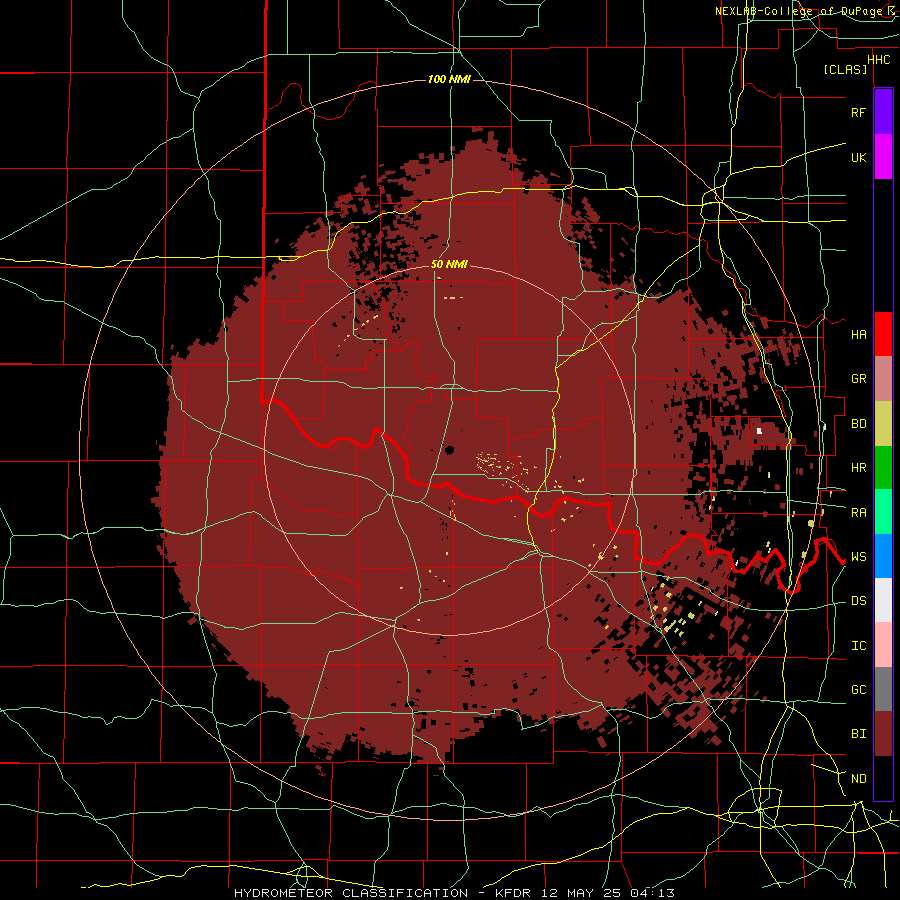
Task: Click the dark red BI legend swatch
Action: point(883,734)
